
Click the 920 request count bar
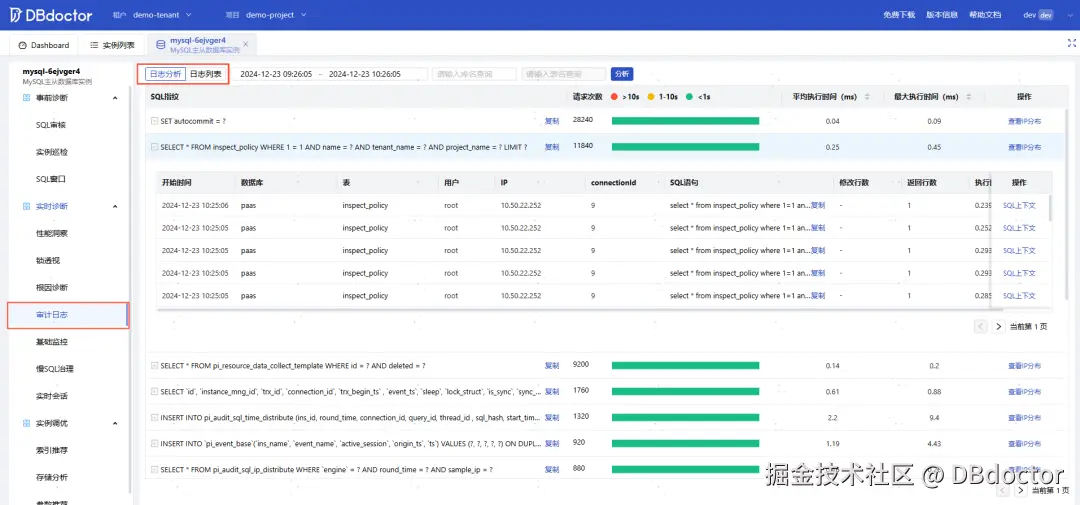[685, 443]
